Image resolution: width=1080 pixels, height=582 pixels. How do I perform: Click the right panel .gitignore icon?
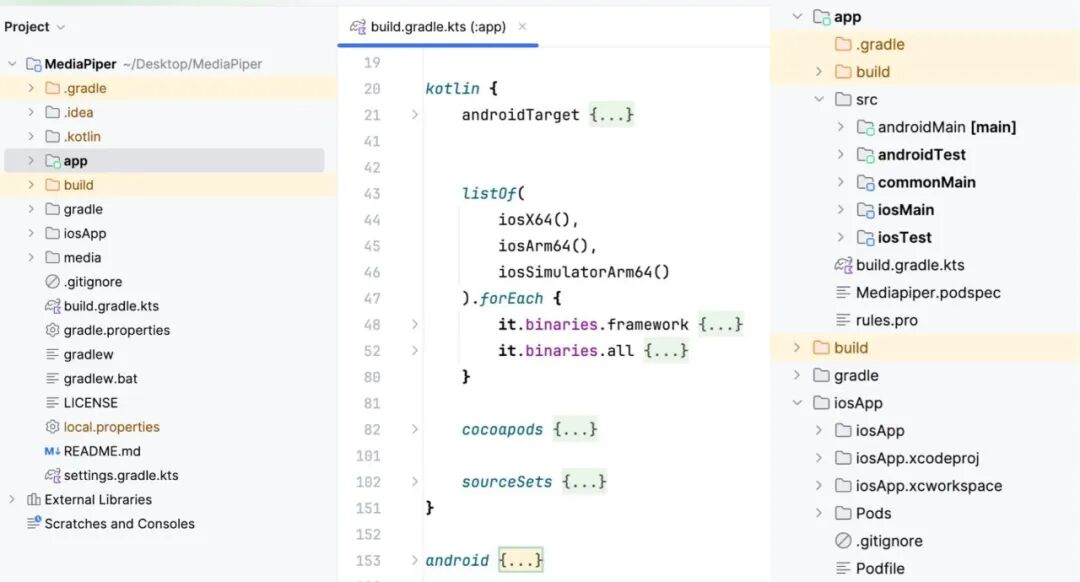pyautogui.click(x=843, y=541)
